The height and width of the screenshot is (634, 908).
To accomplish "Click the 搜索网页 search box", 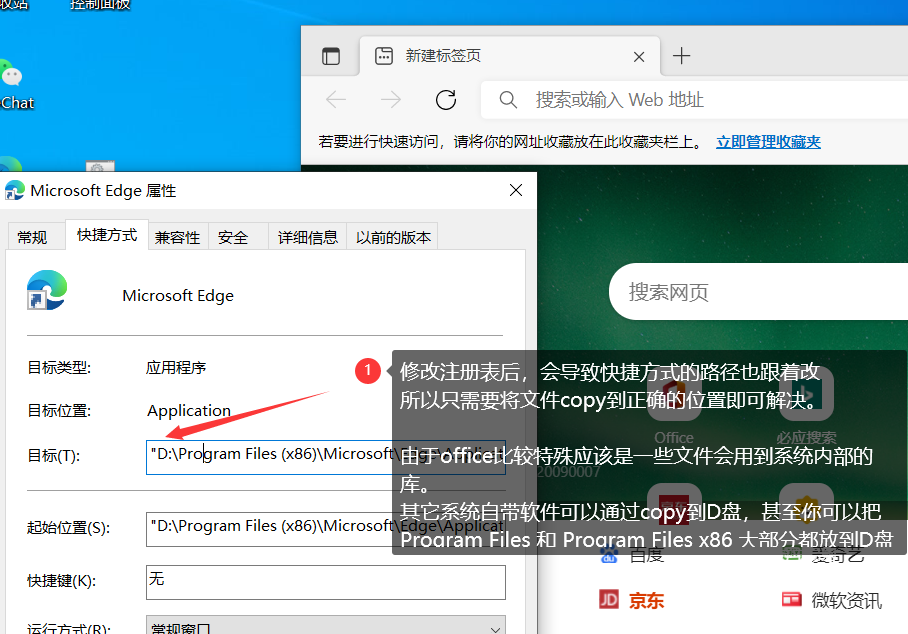I will 759,292.
